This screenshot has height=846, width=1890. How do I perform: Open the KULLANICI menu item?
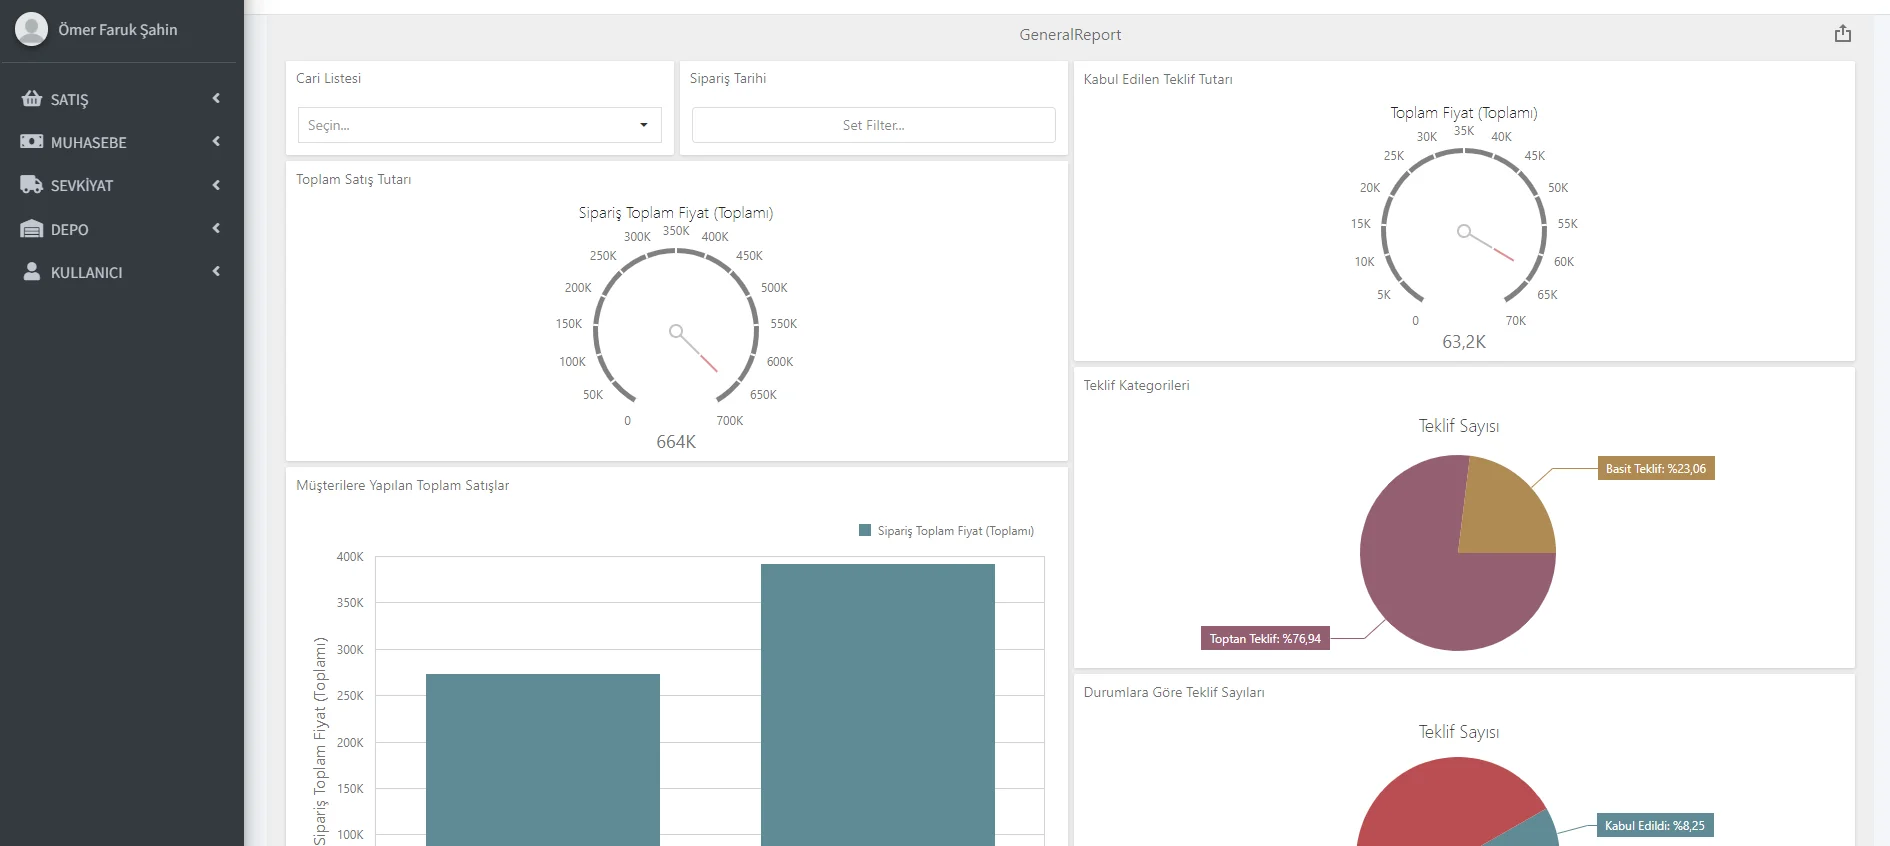click(120, 272)
